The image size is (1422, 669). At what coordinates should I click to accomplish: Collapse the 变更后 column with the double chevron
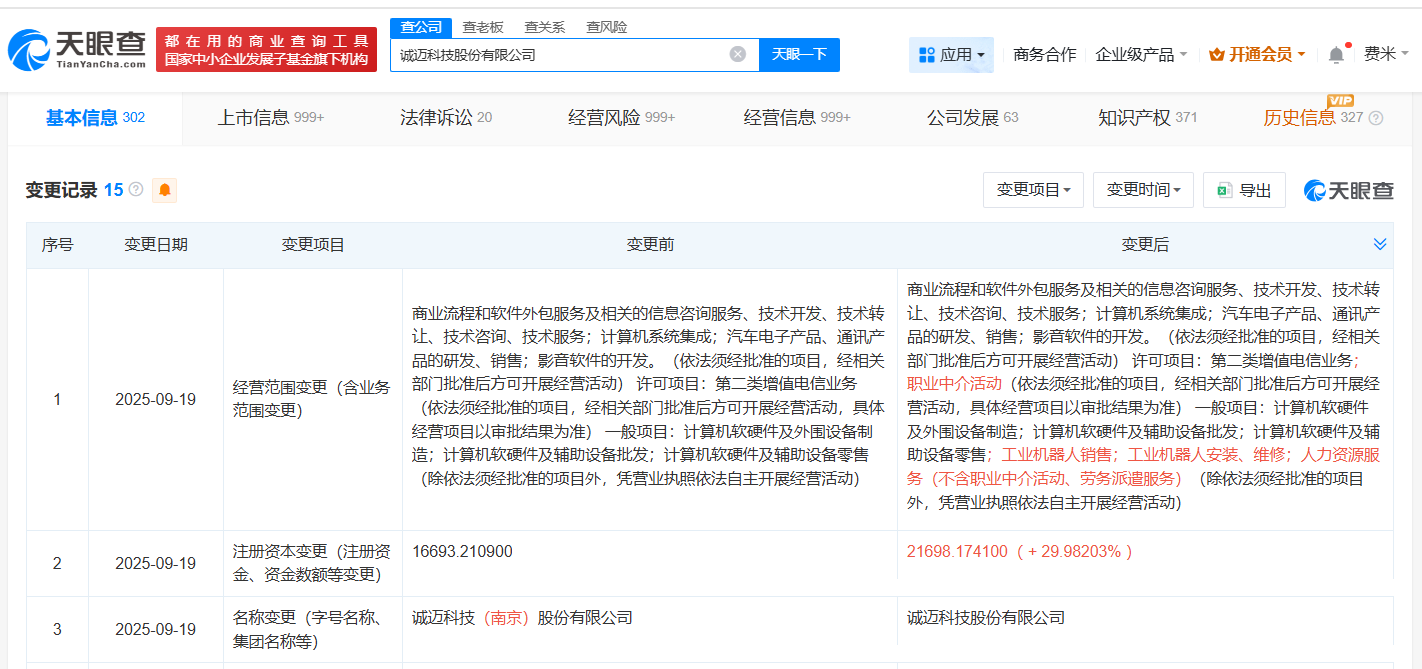[1380, 243]
